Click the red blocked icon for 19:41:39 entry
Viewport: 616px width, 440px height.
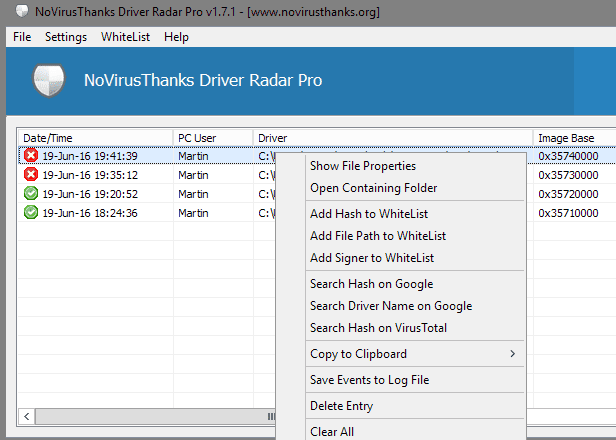pos(31,155)
